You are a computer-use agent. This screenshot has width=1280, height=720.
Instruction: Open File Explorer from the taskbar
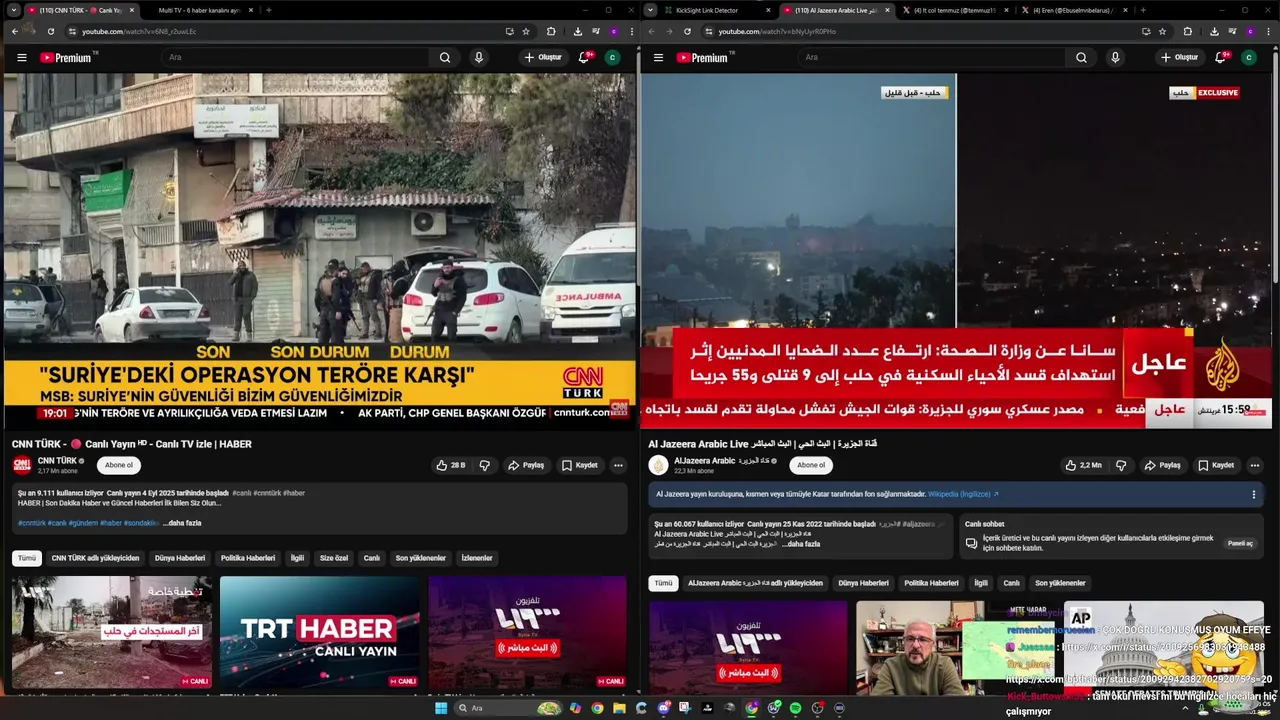pos(619,708)
